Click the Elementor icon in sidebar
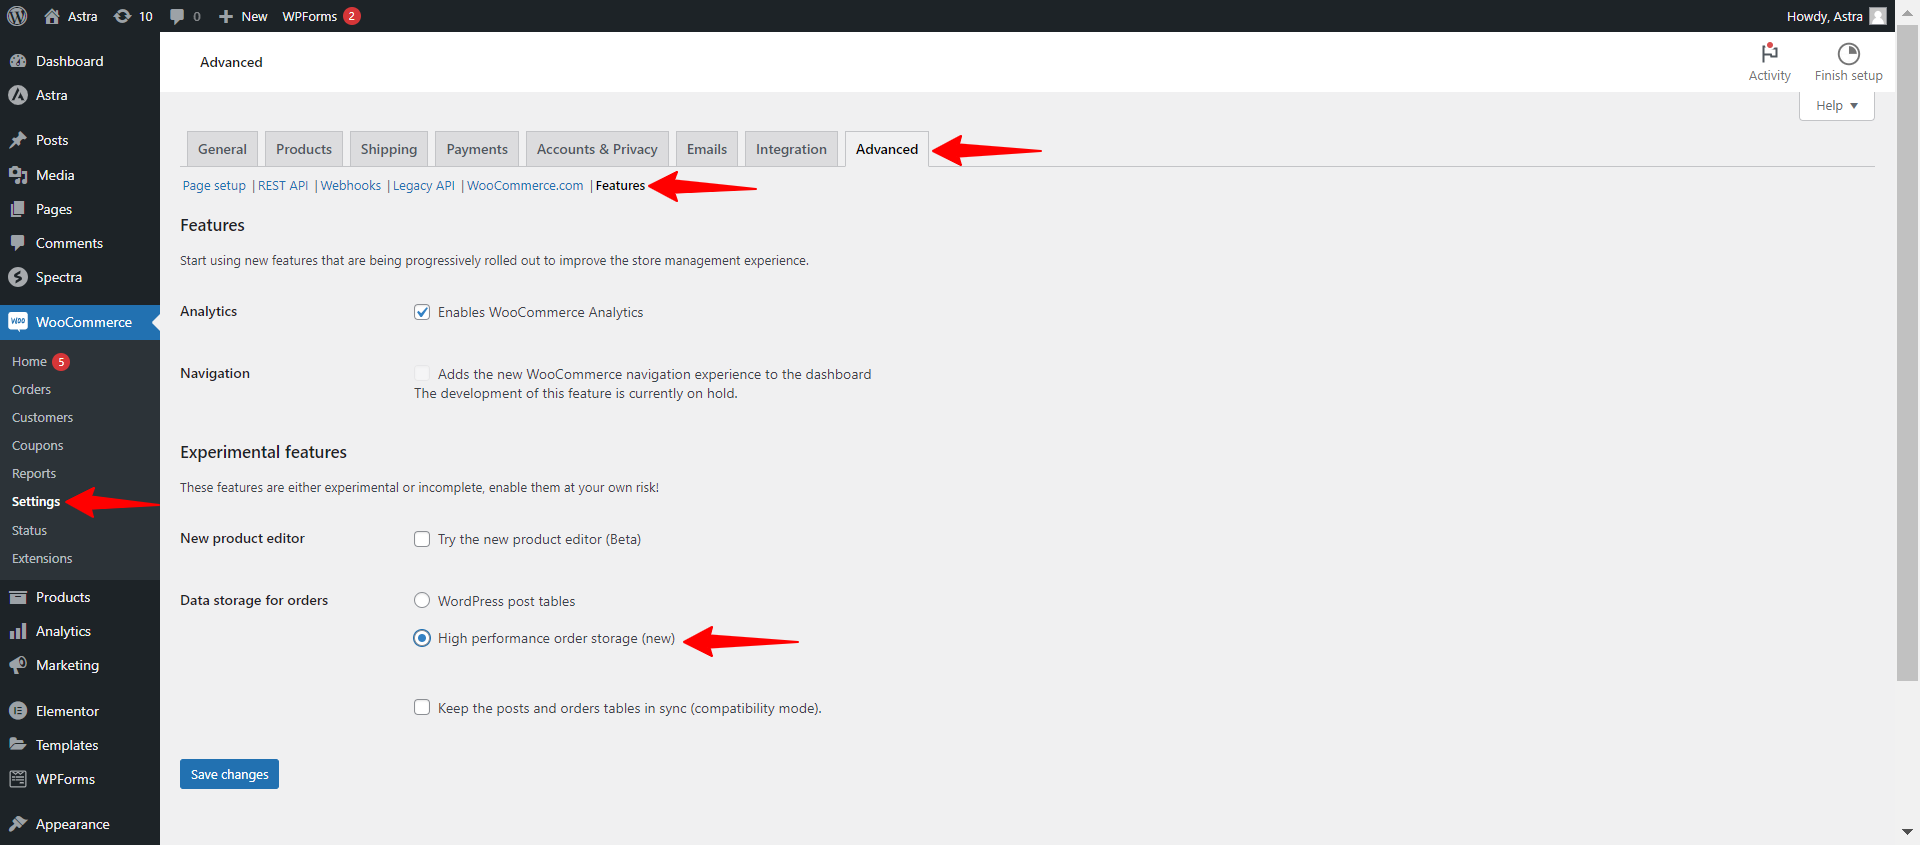Screen dimensions: 1920x845 pyautogui.click(x=18, y=711)
